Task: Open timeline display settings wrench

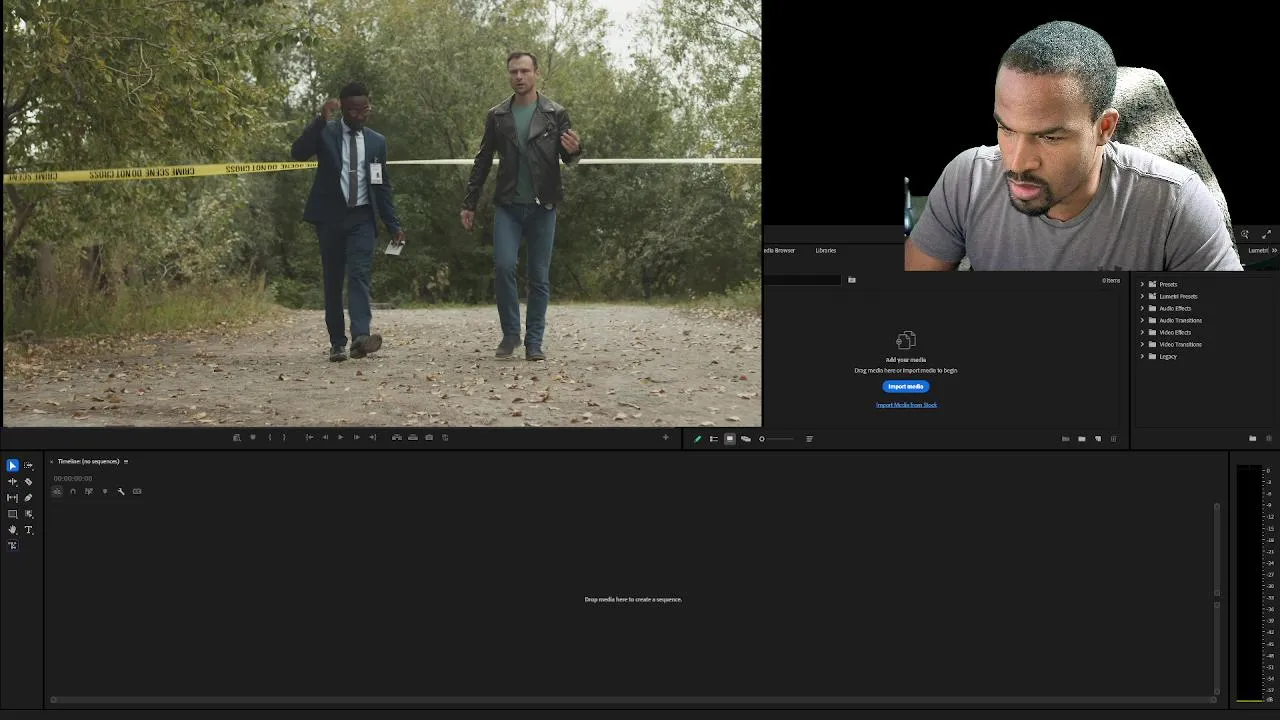Action: [x=121, y=491]
